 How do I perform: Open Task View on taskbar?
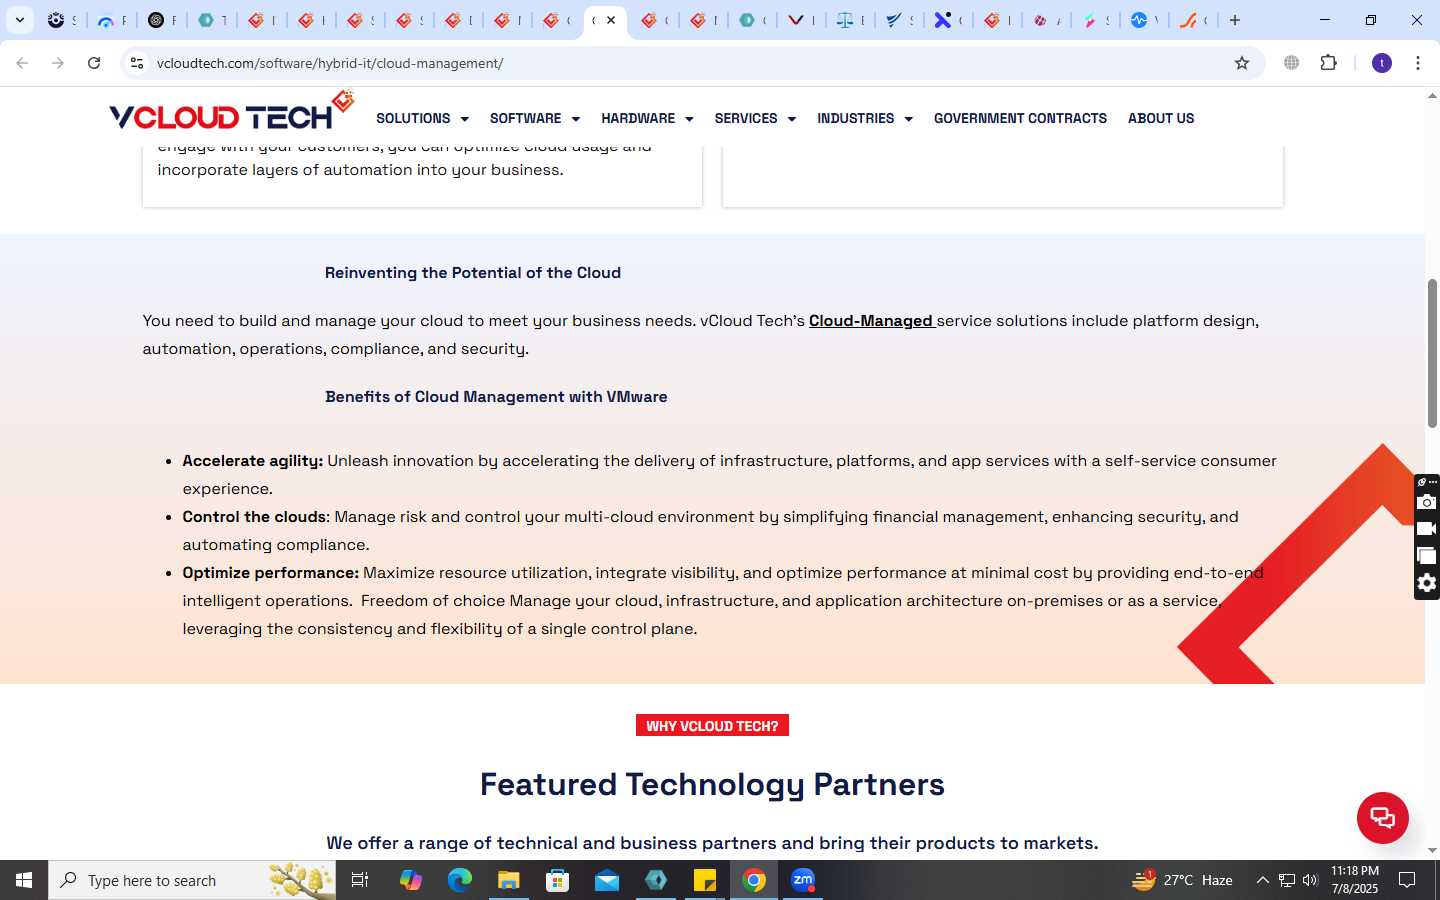point(360,880)
